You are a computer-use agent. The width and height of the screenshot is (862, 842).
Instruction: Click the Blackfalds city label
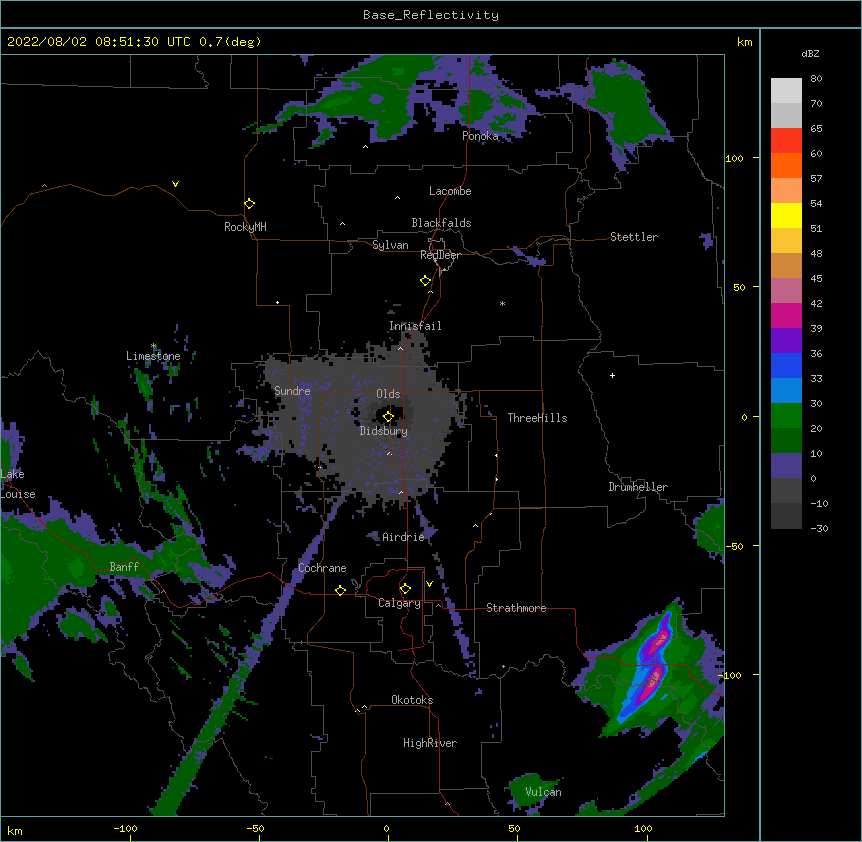[441, 223]
